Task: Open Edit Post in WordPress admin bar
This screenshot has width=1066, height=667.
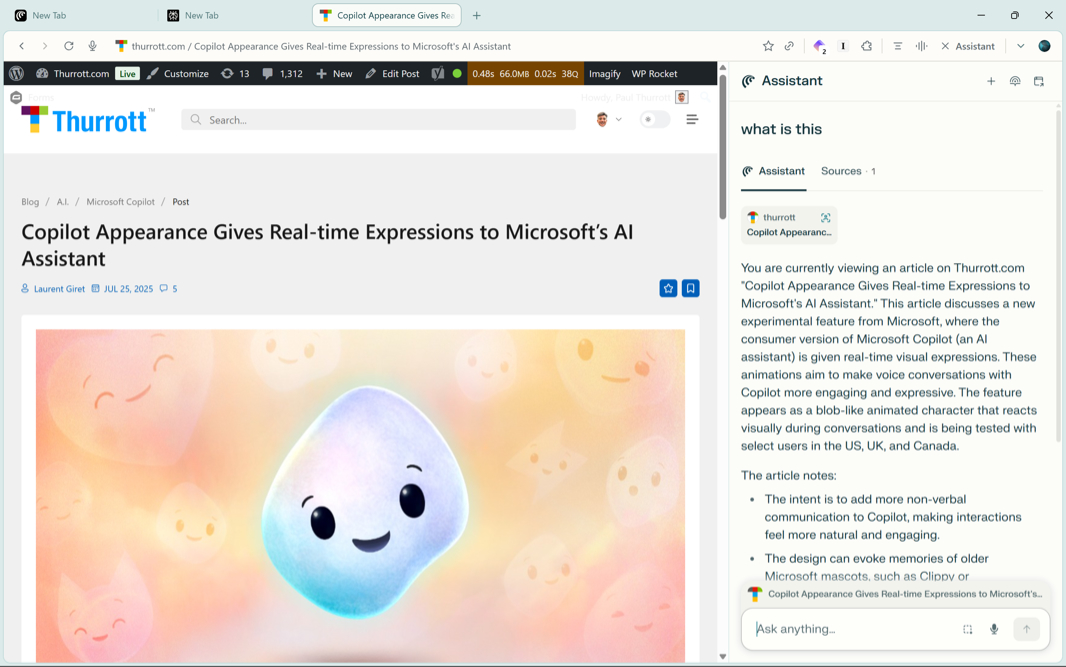Action: click(392, 73)
